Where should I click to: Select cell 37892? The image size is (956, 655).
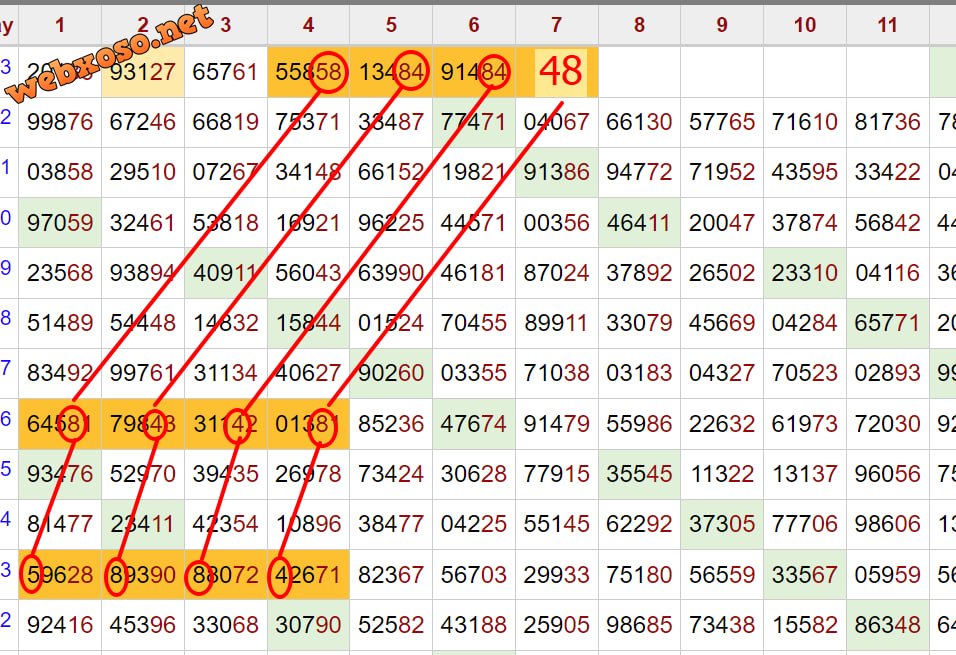(639, 273)
